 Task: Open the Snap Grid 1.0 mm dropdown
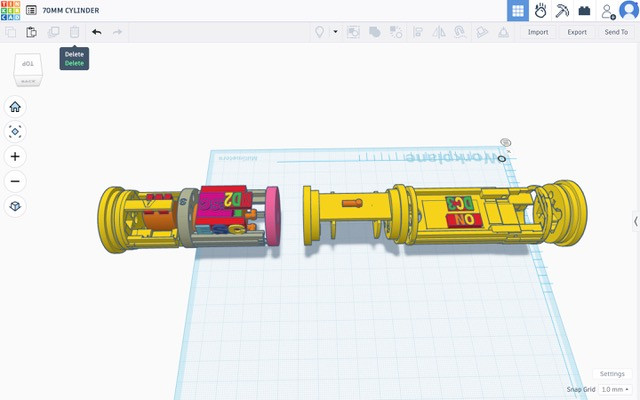coord(613,389)
